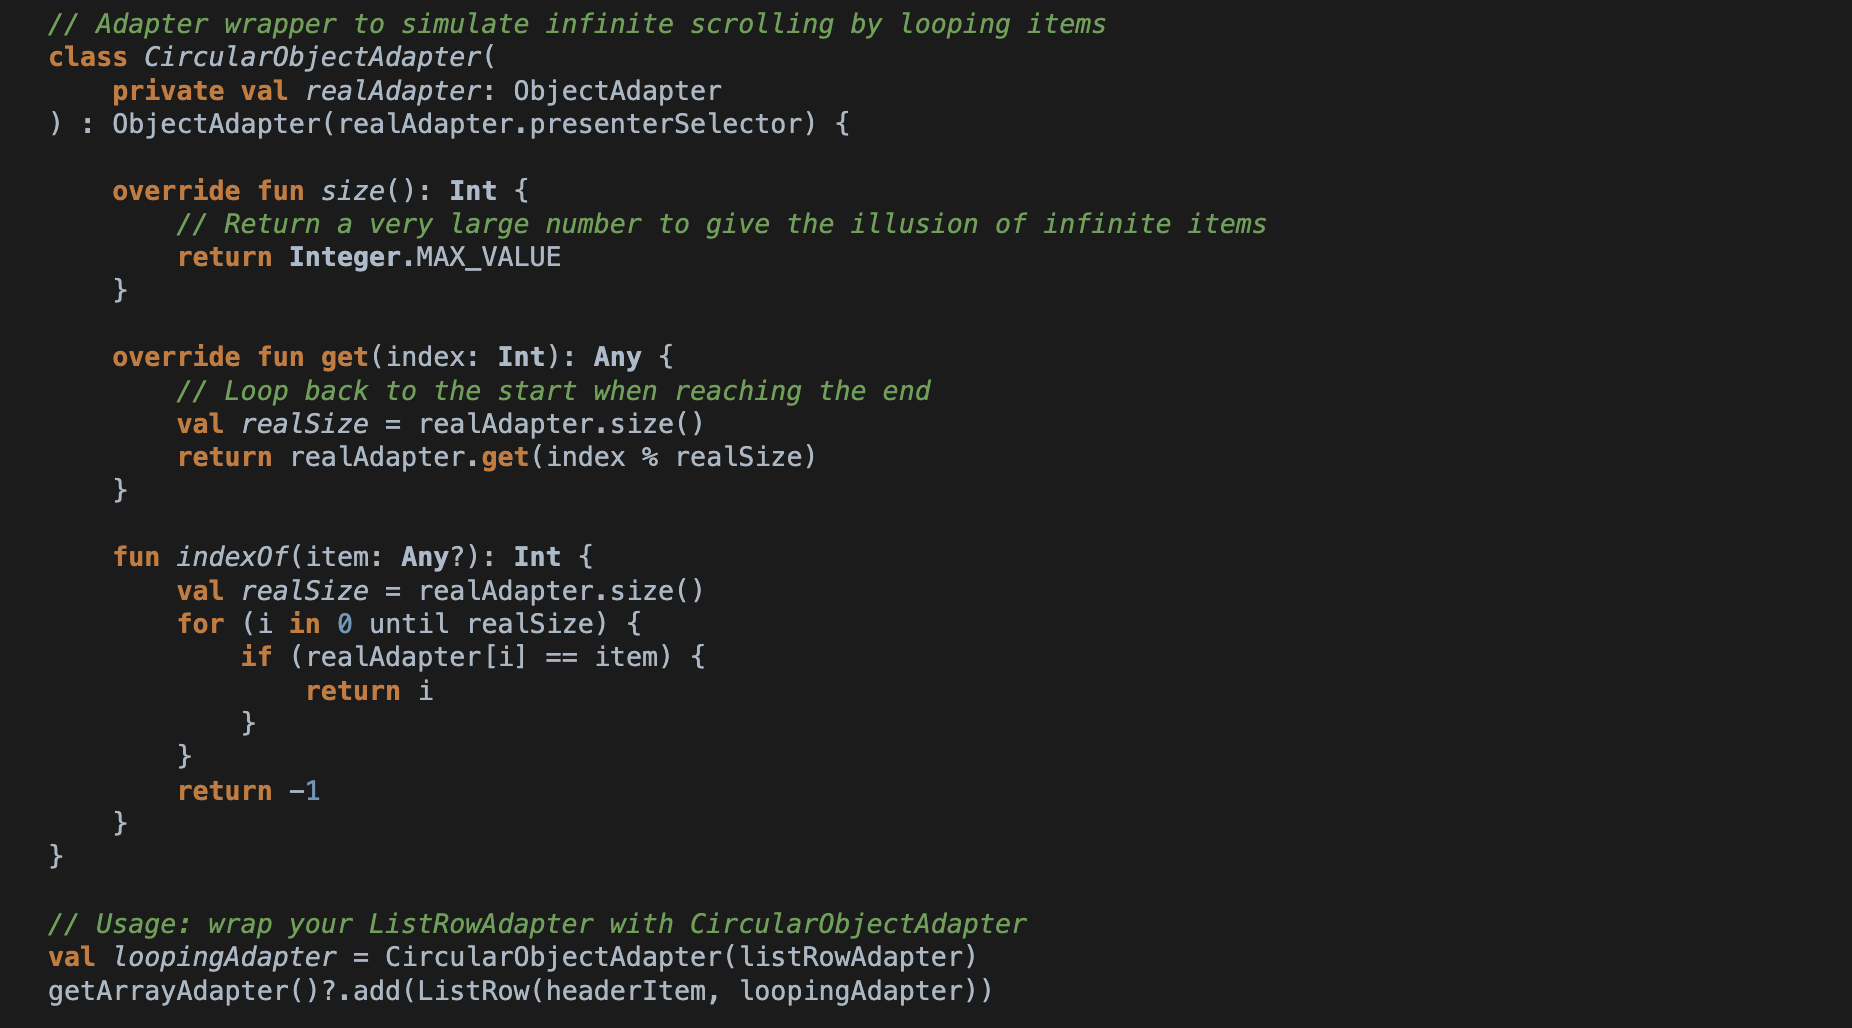Click the get function name in override
1852x1028 pixels.
(x=344, y=357)
